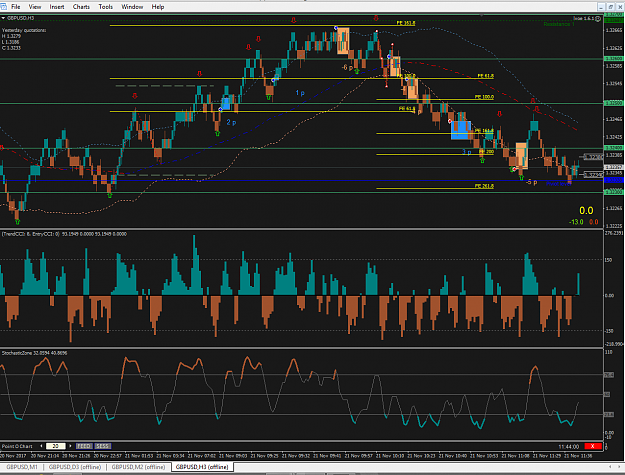This screenshot has height=475, width=625.
Task: Click the '20 Nov 2017' time axis label
Action: click(x=12, y=455)
